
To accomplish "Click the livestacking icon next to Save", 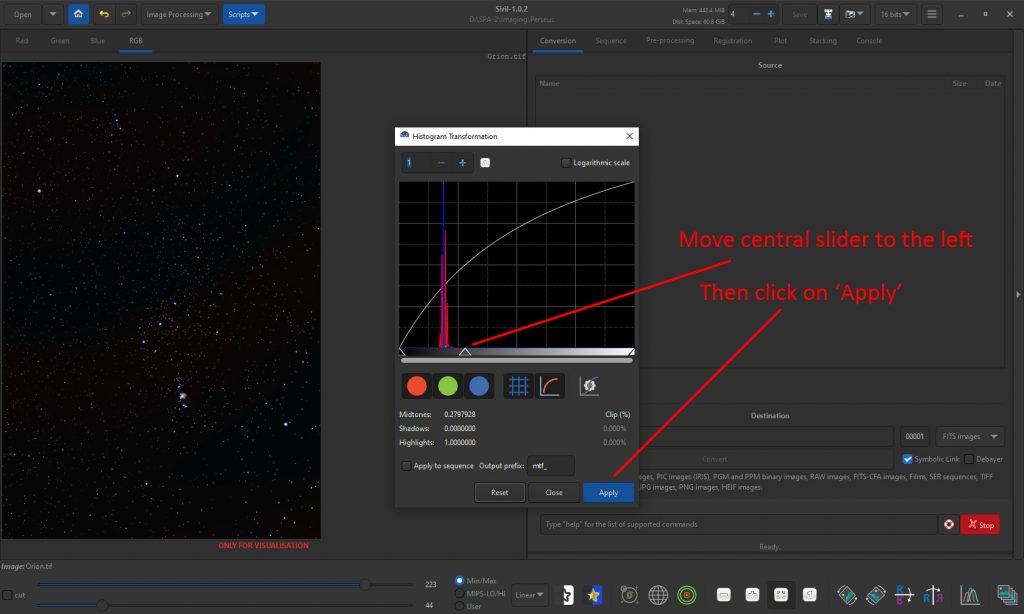I will pyautogui.click(x=828, y=14).
